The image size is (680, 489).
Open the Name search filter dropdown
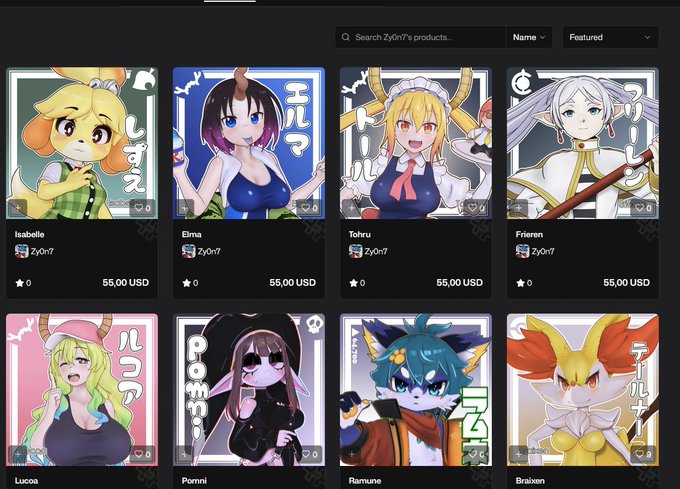tap(529, 37)
